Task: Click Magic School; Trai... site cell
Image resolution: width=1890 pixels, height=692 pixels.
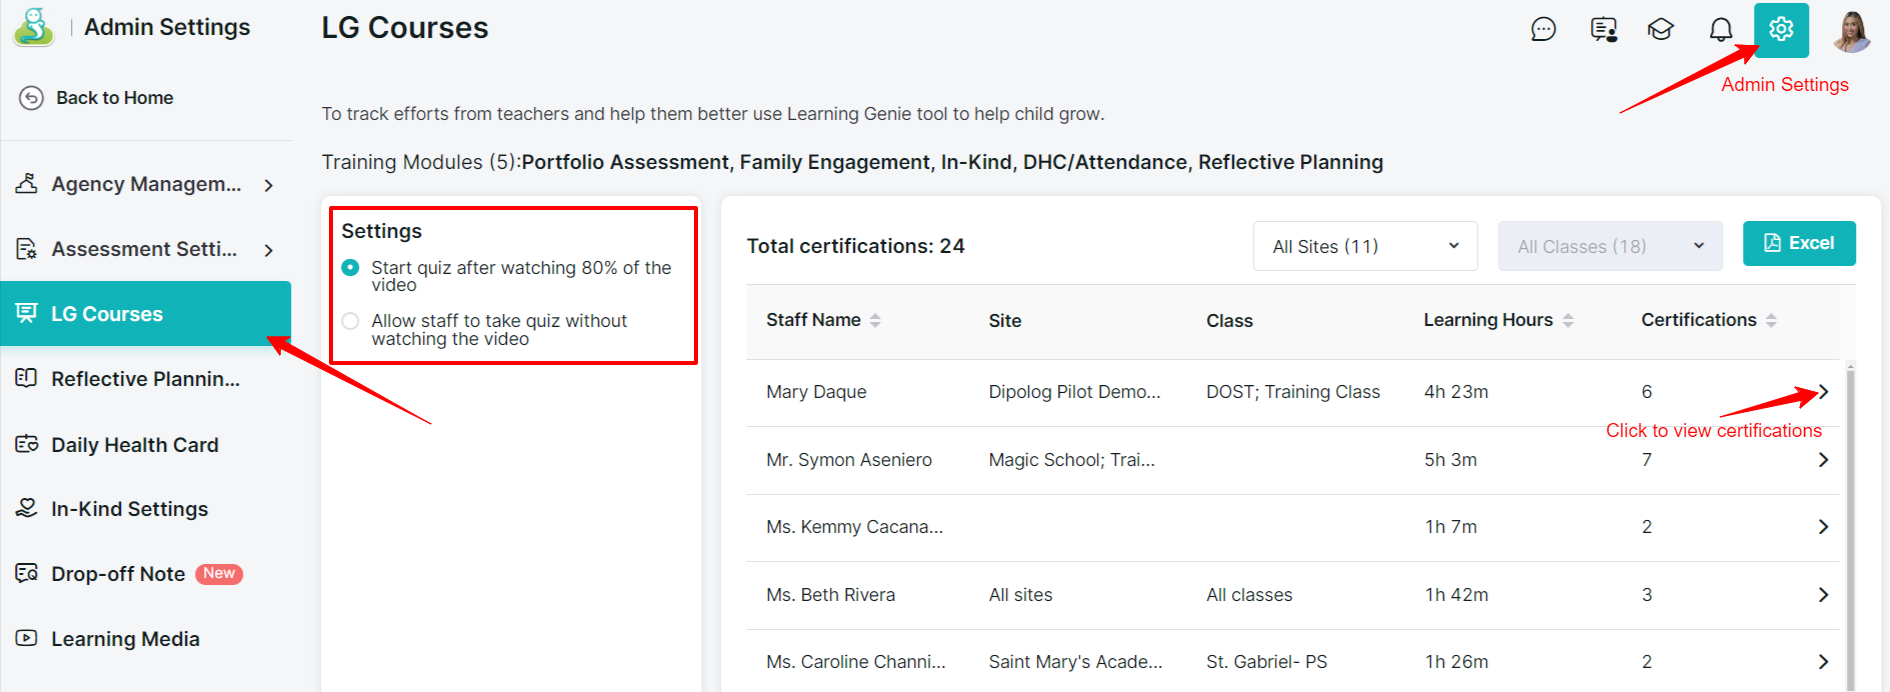Action: pyautogui.click(x=1072, y=460)
